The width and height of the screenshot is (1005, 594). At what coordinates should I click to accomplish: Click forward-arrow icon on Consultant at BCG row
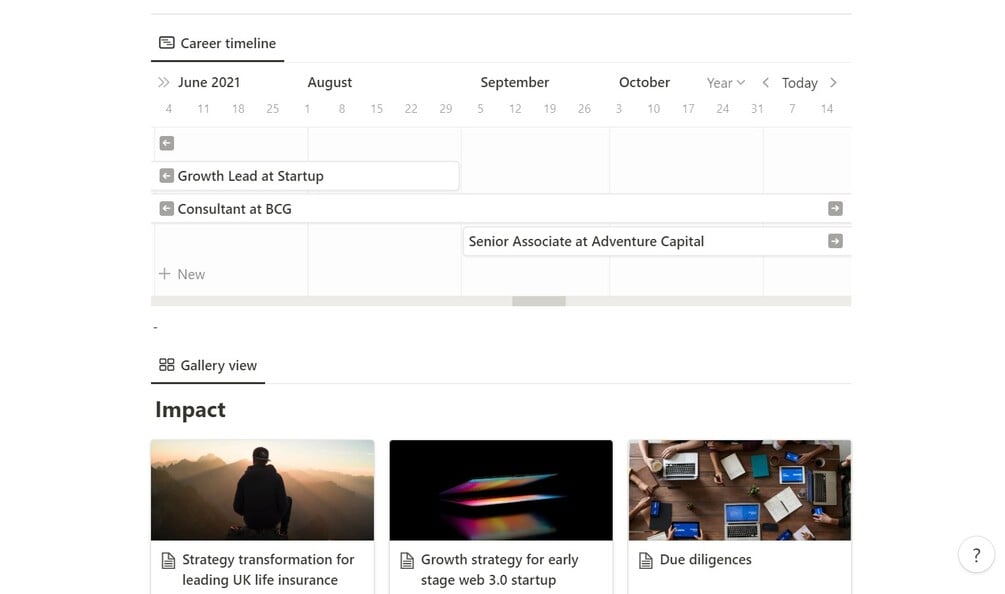point(835,208)
